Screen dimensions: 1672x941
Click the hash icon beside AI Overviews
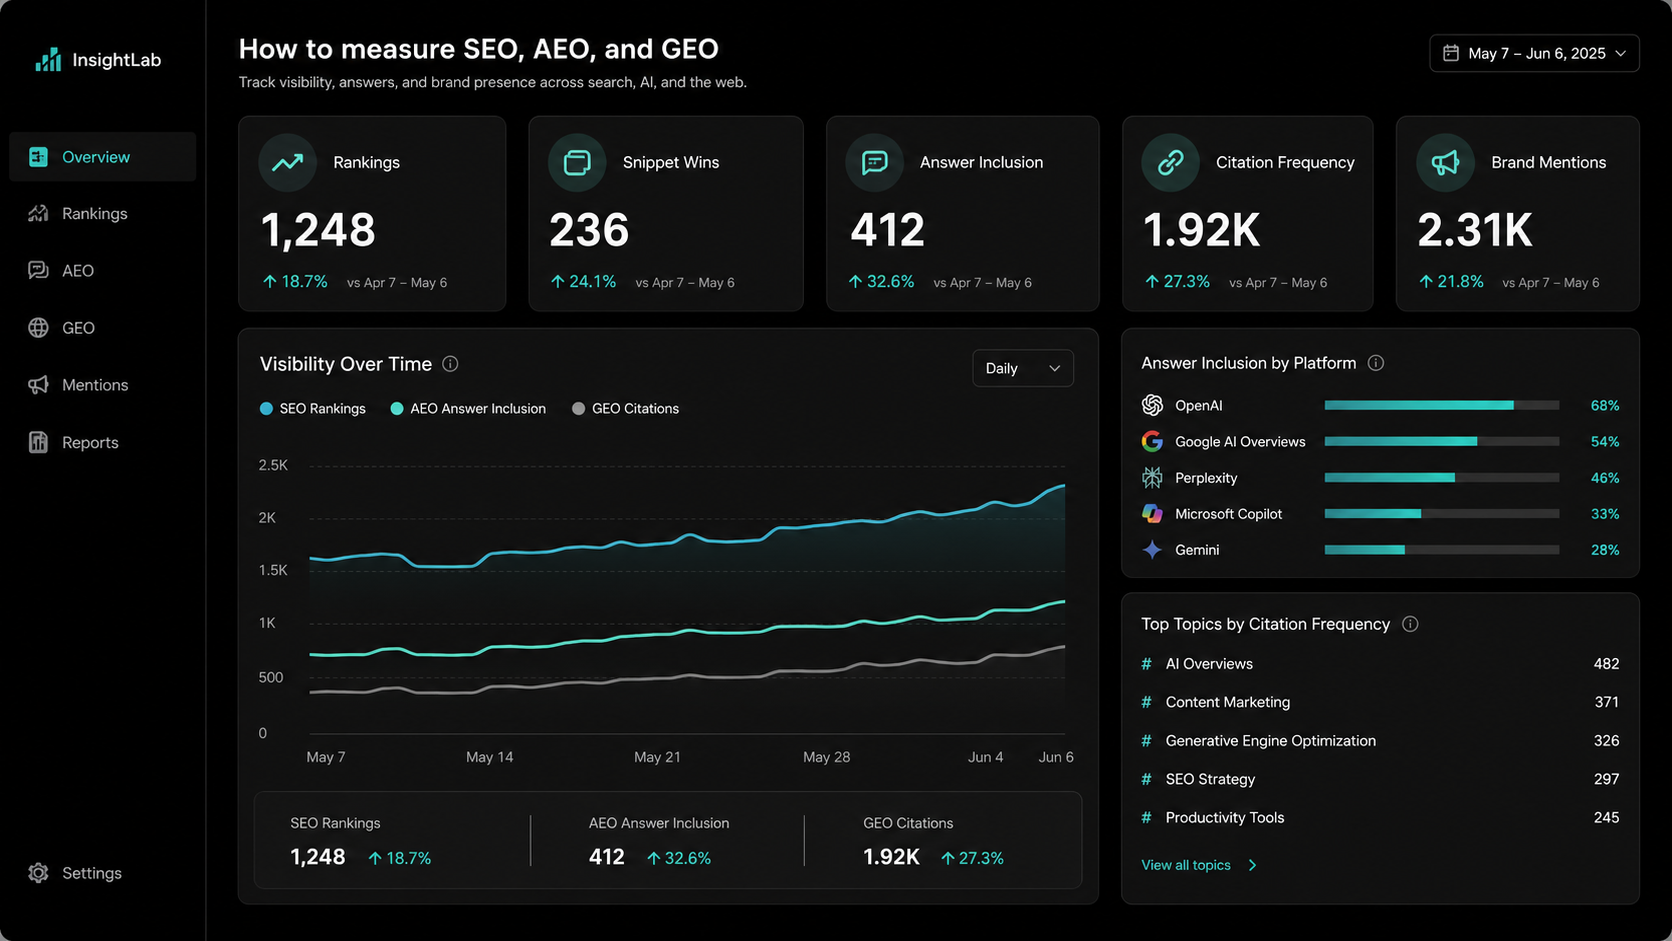pyautogui.click(x=1146, y=664)
